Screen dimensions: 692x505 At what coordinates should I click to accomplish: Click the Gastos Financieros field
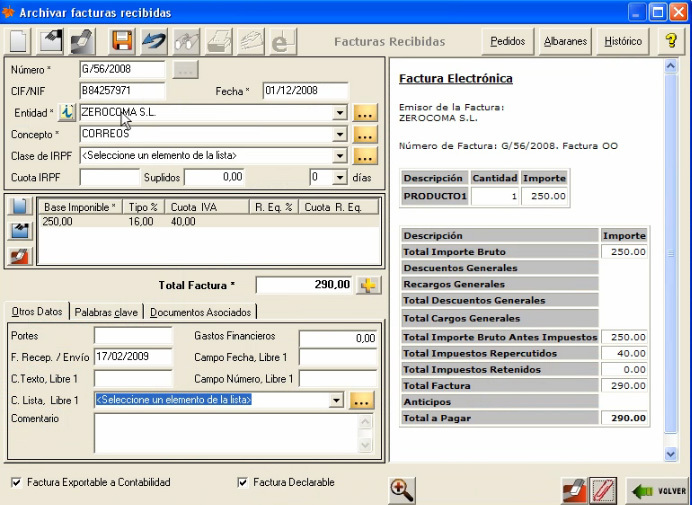(338, 339)
